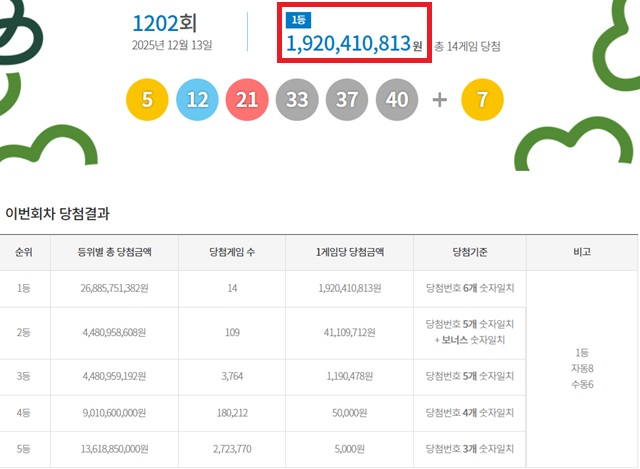The image size is (640, 469).
Task: Click the 3등 winner count 3,764 cell
Action: pyautogui.click(x=232, y=377)
